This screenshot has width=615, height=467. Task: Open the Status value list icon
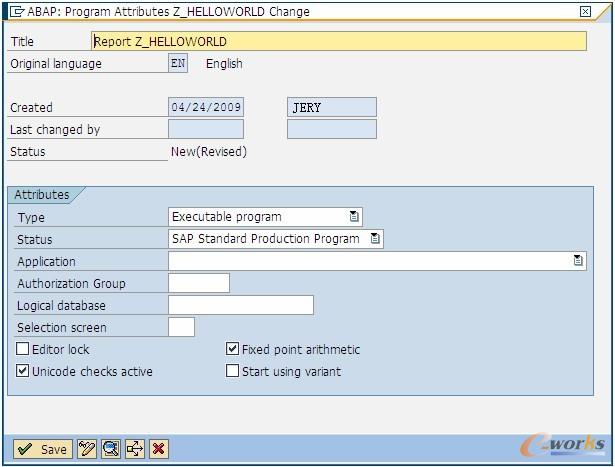pos(375,239)
